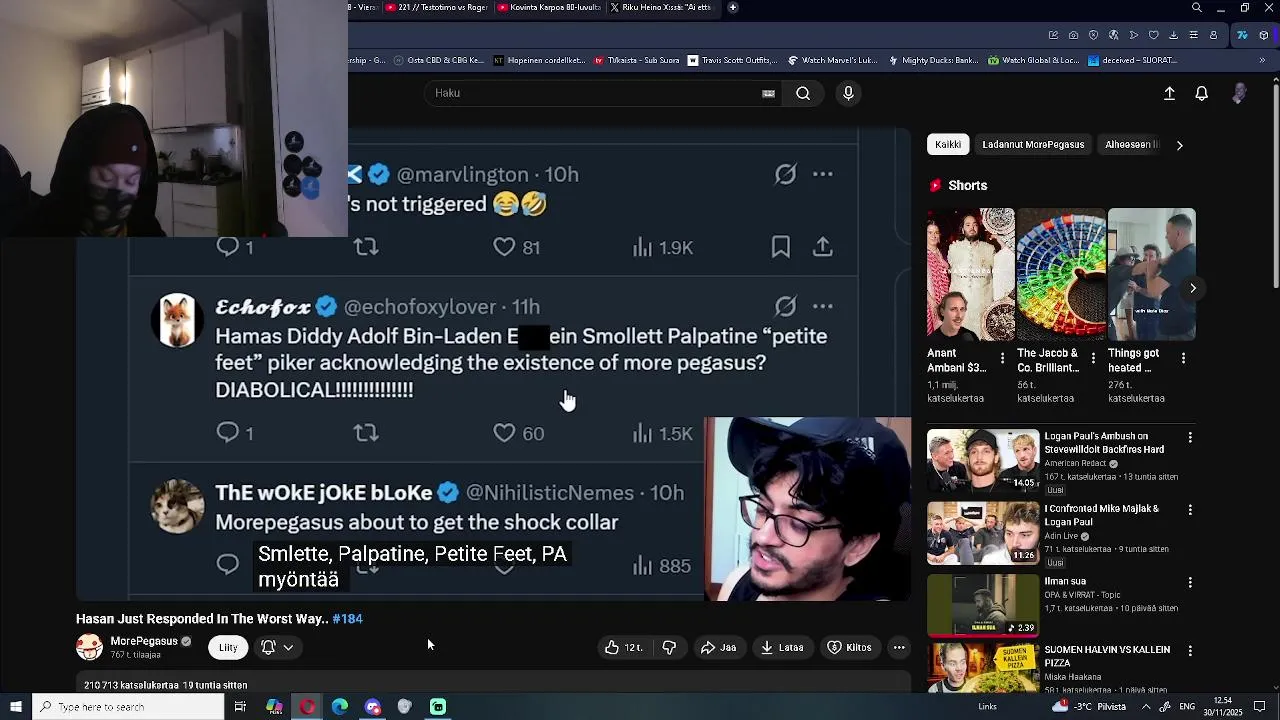Click the search-tabs magnifier in title bar
The image size is (1280, 720).
click(1196, 8)
